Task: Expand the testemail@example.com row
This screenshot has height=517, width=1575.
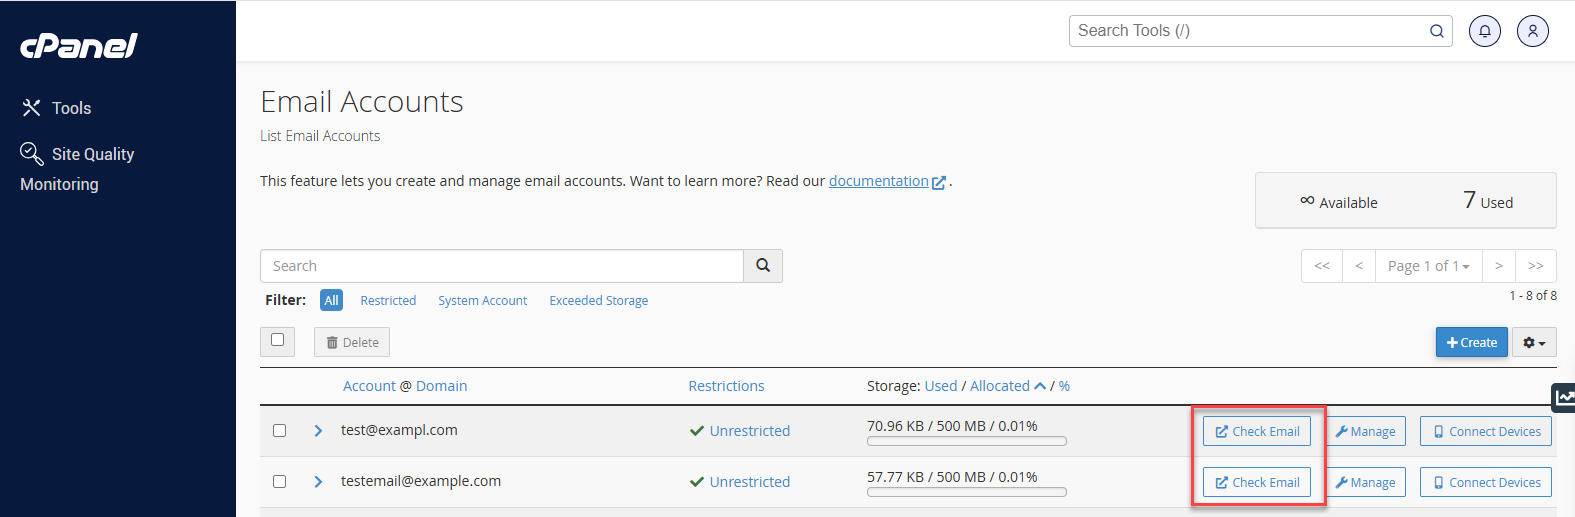Action: pos(318,482)
